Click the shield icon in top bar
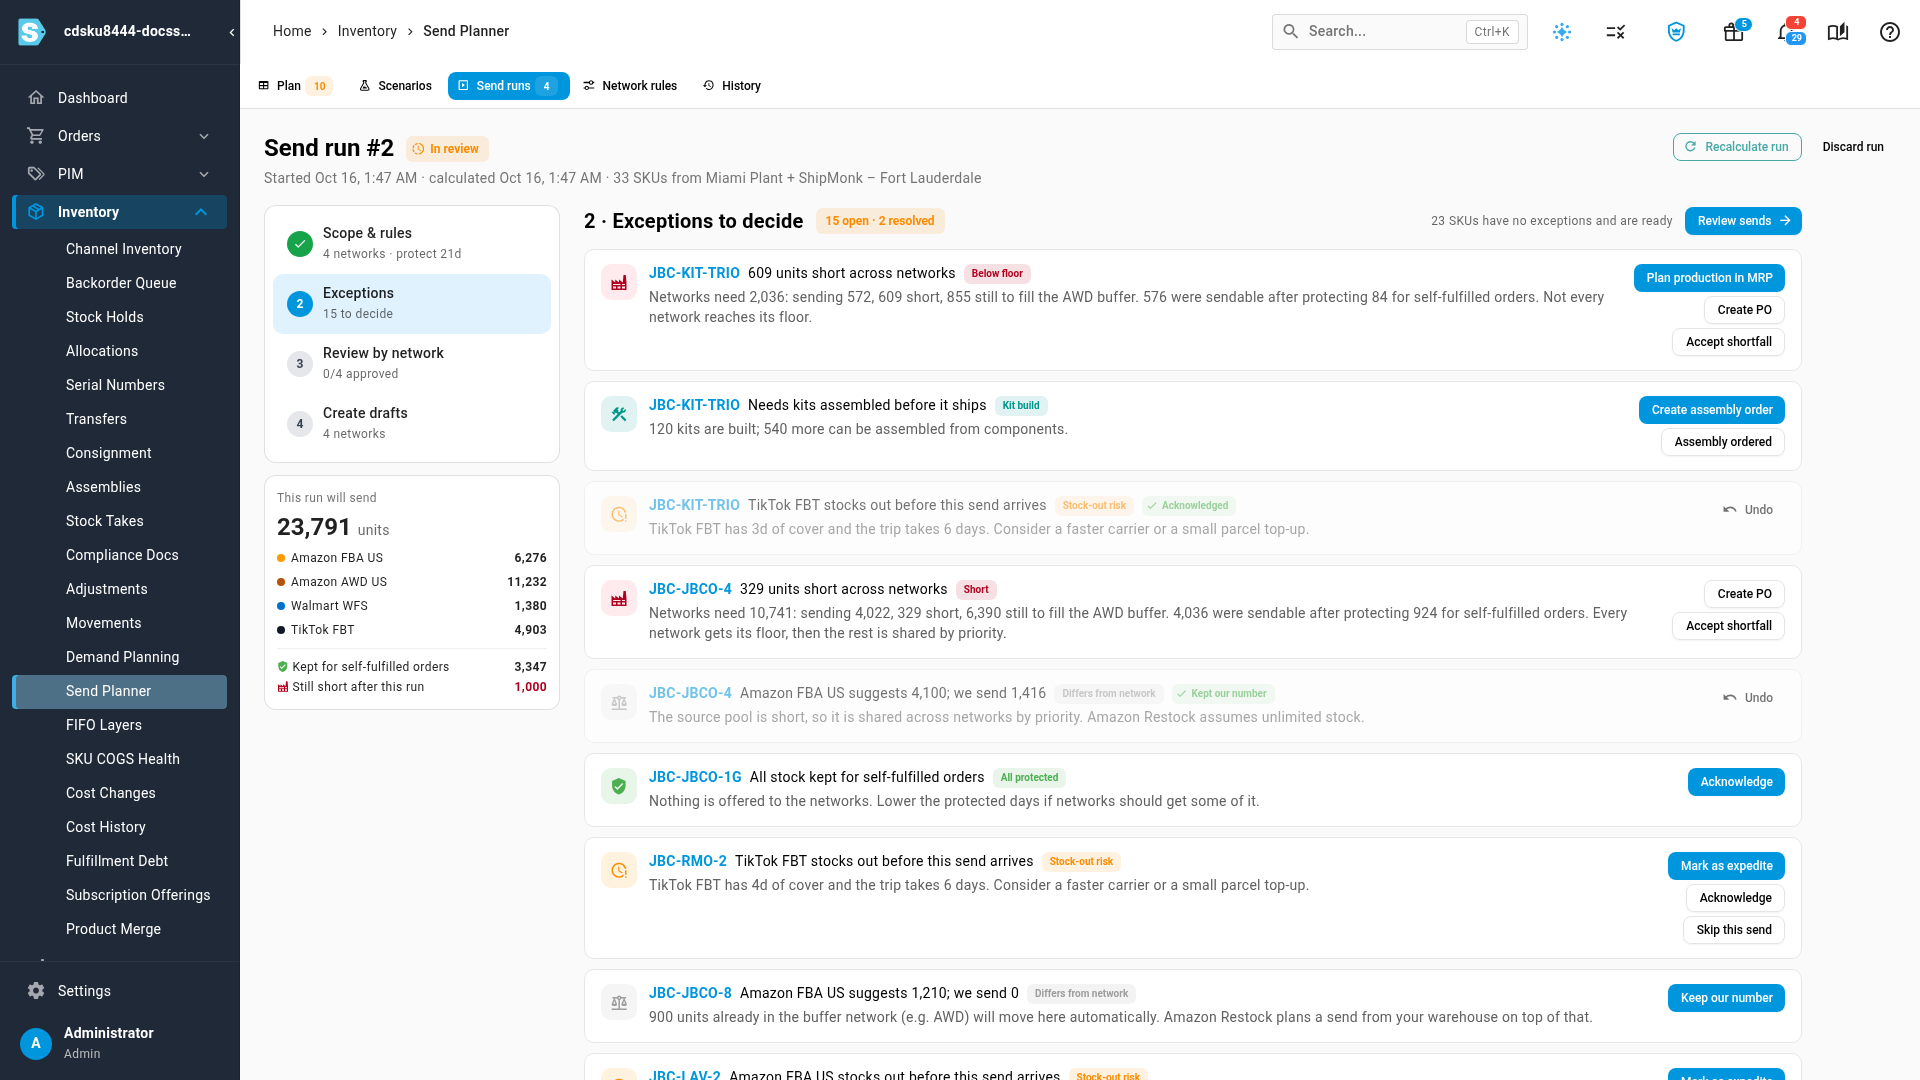 point(1677,32)
